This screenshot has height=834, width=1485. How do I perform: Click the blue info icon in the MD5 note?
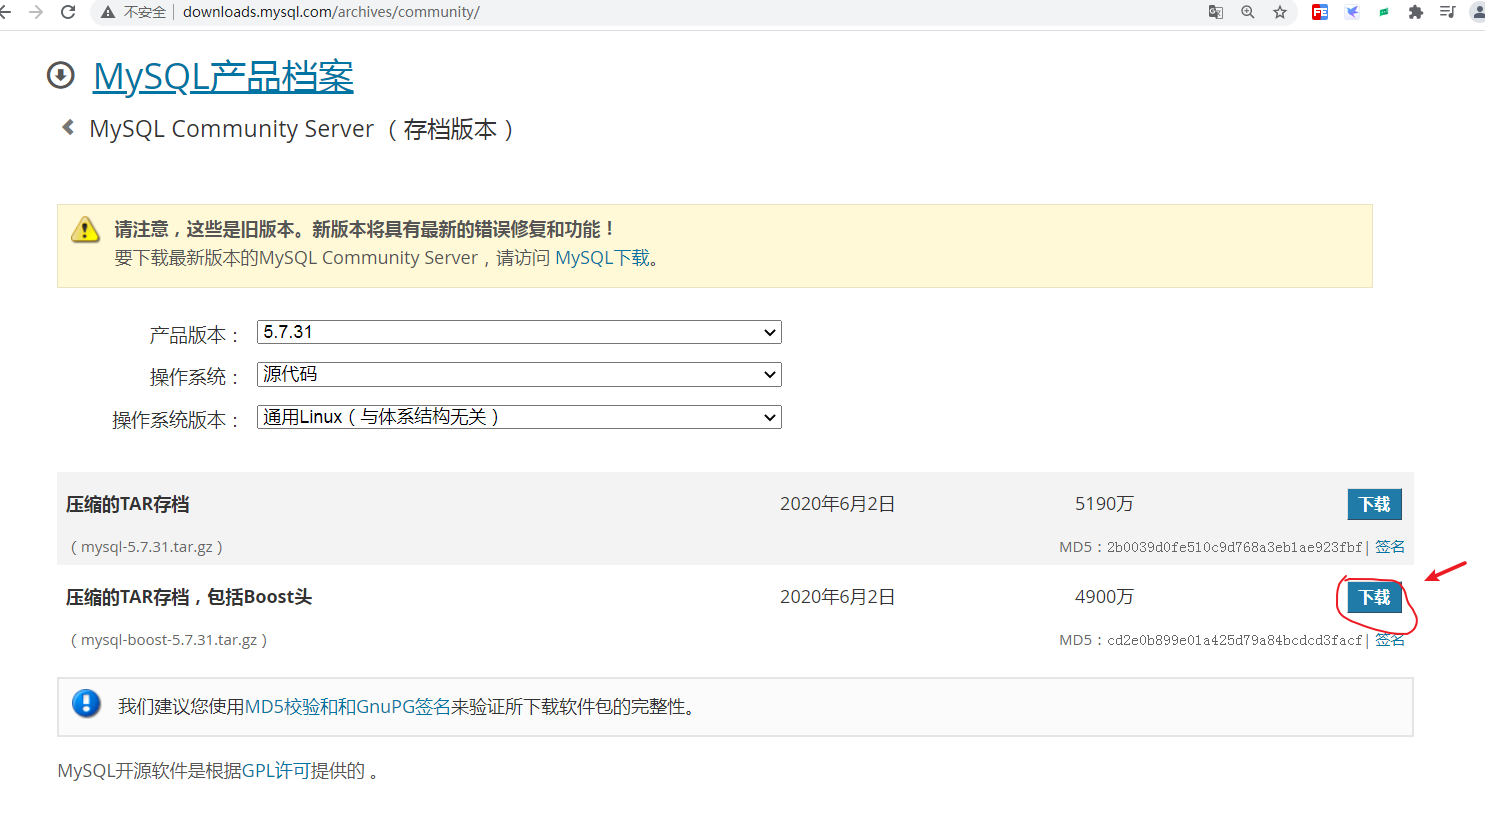(x=87, y=703)
